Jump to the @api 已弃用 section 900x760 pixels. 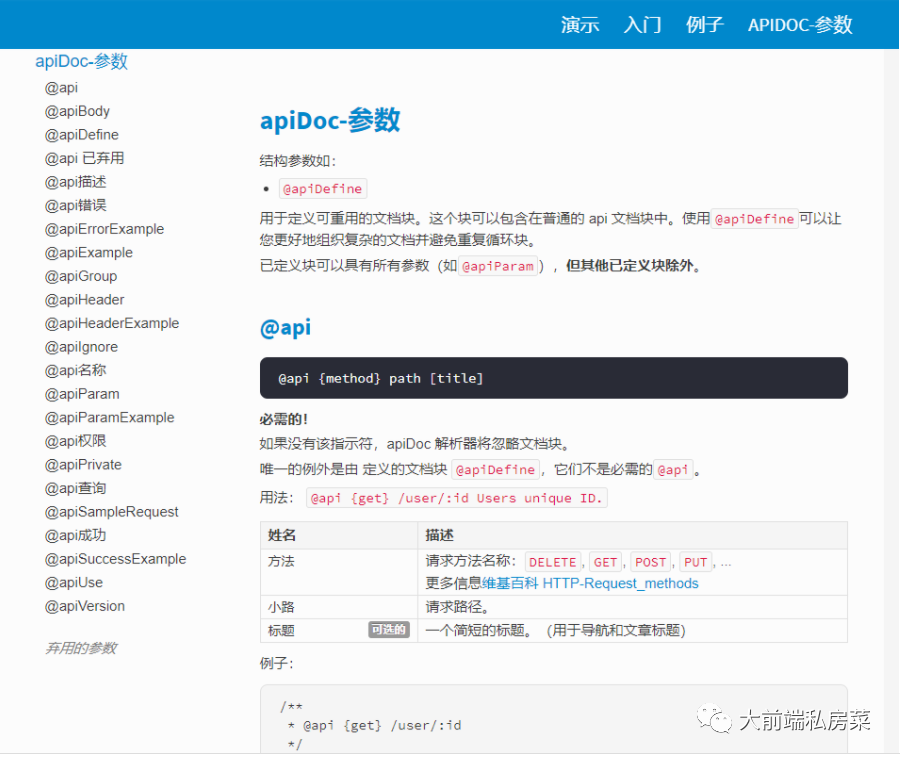point(85,158)
